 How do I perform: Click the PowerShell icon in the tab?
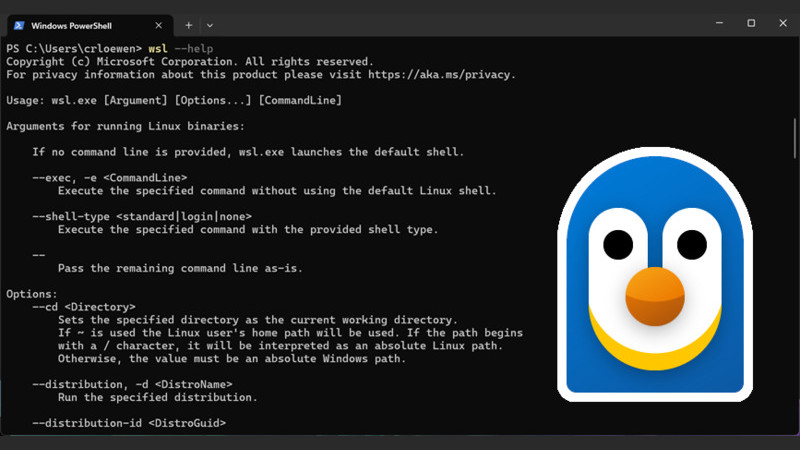tap(19, 26)
